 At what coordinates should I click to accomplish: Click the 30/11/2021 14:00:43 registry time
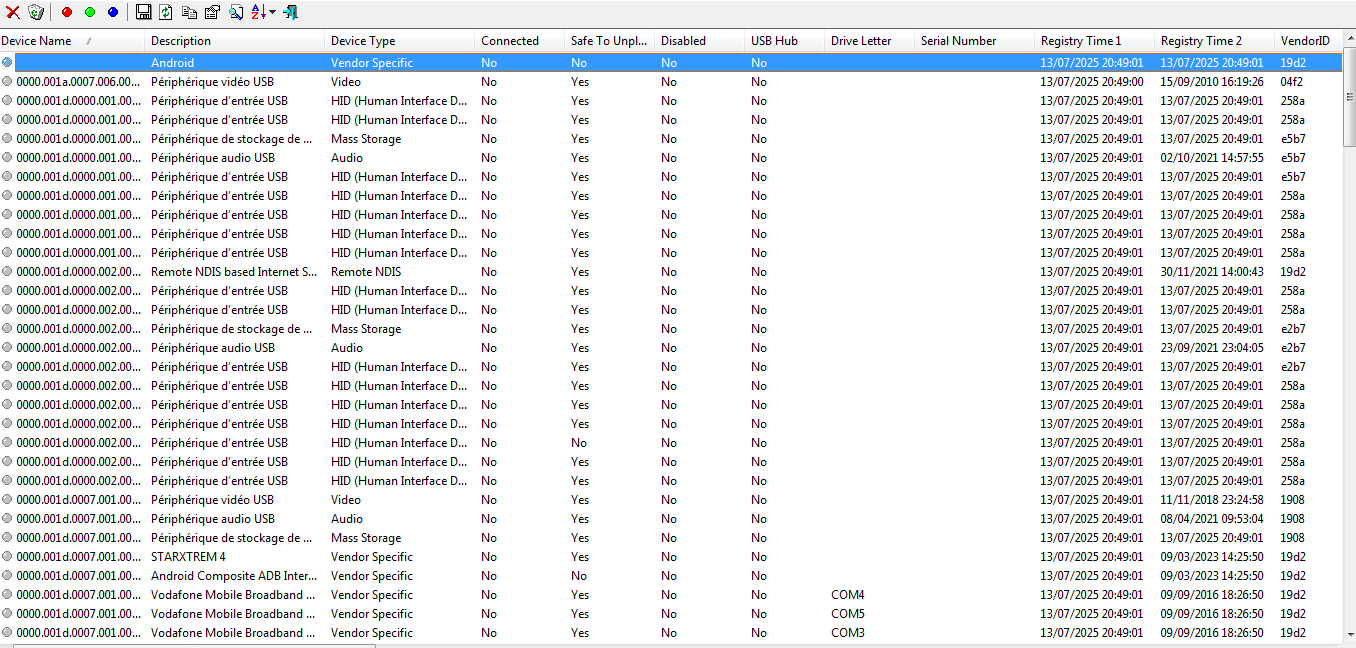pyautogui.click(x=1212, y=272)
